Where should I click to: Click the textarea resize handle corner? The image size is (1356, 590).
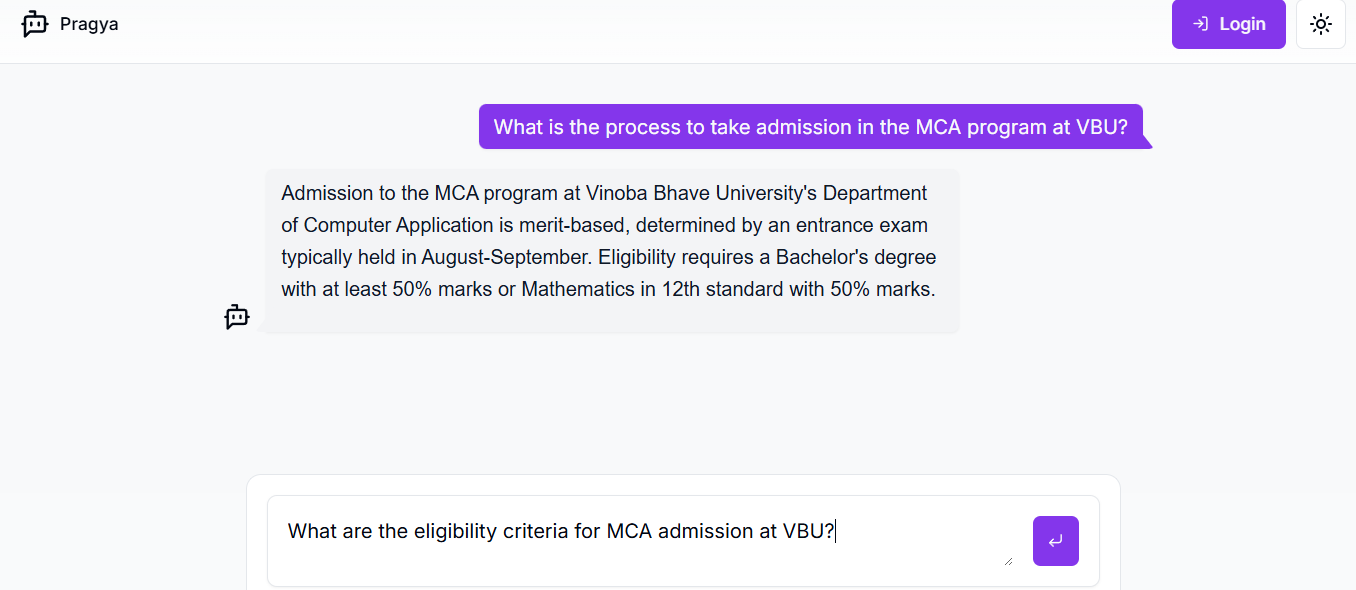1008,561
